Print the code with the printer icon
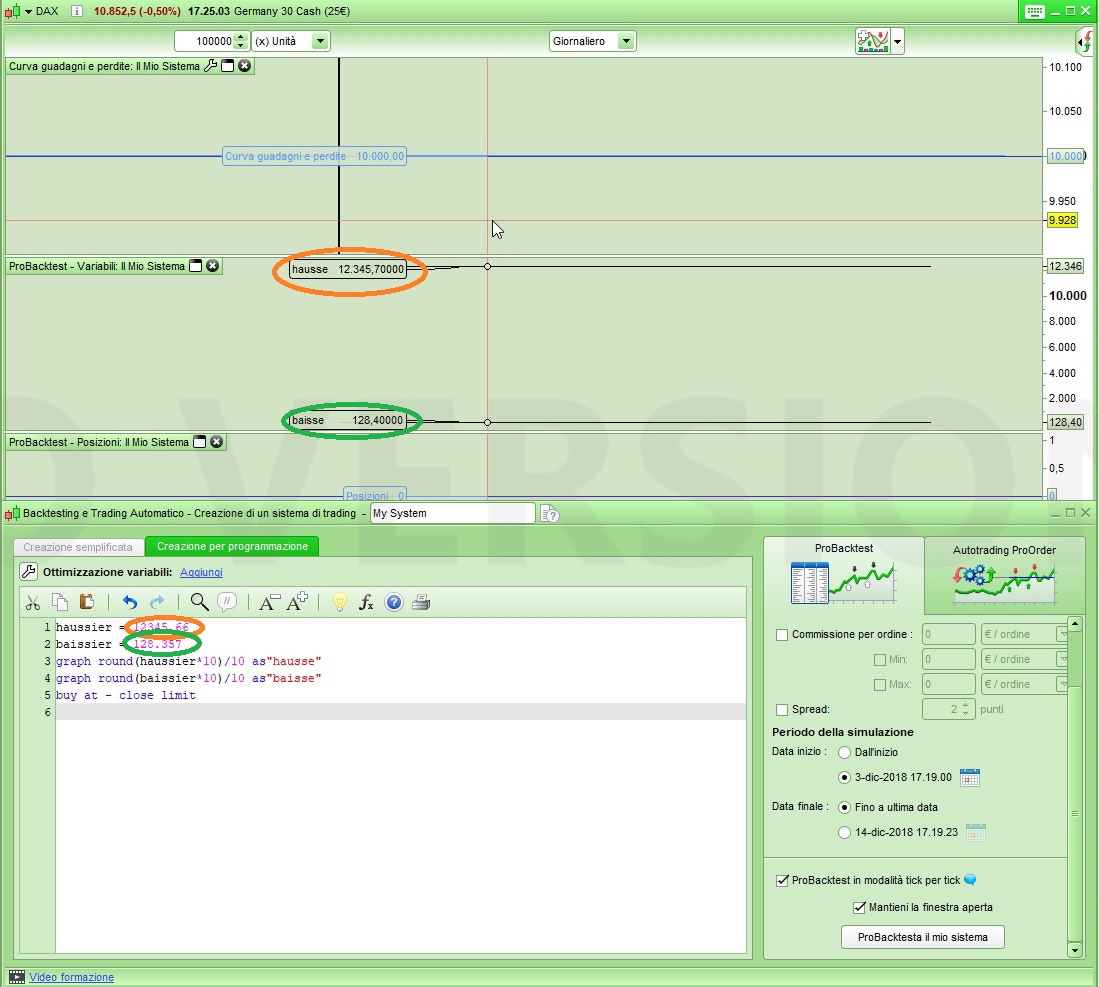The width and height of the screenshot is (1099, 987). click(421, 602)
